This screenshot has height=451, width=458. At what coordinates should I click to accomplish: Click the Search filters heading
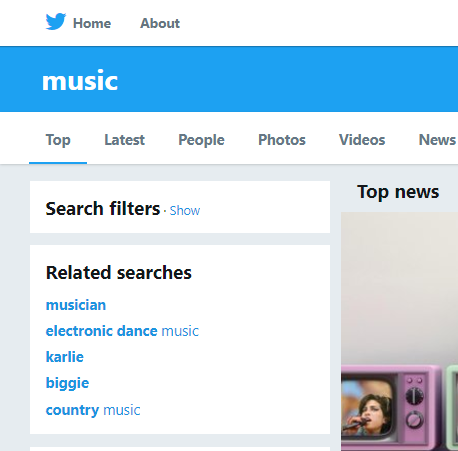tap(103, 209)
